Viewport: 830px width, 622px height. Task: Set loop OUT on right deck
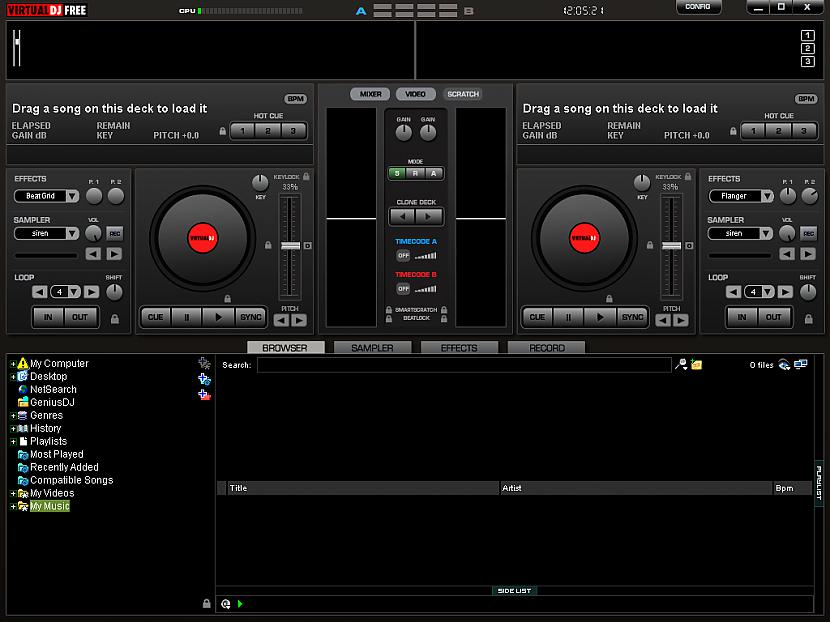pos(773,317)
